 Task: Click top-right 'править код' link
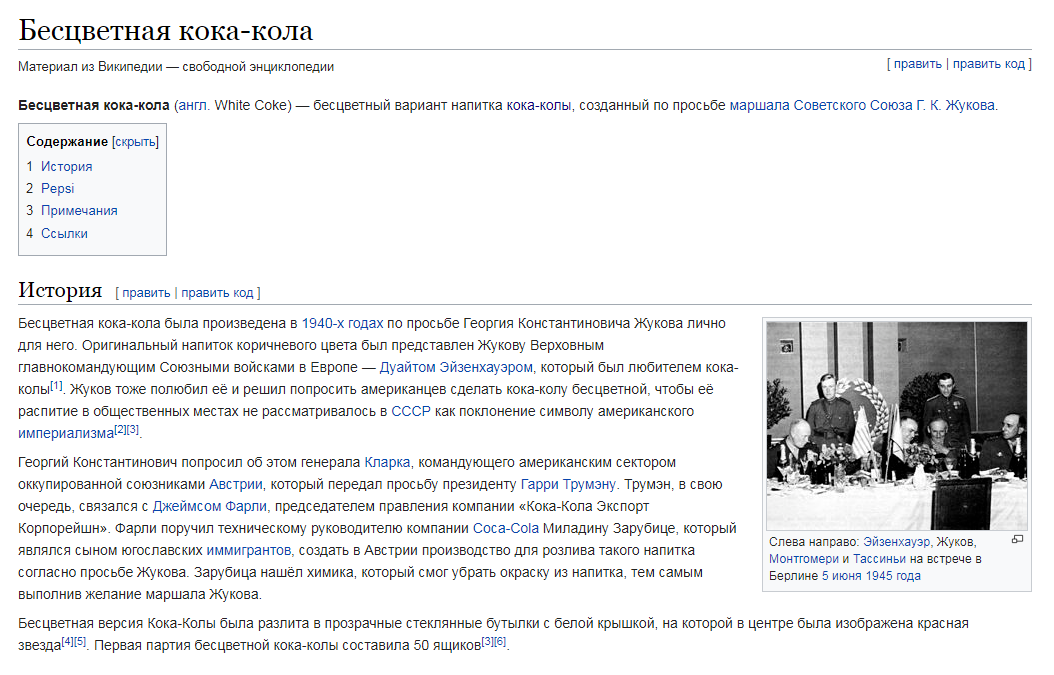click(989, 64)
